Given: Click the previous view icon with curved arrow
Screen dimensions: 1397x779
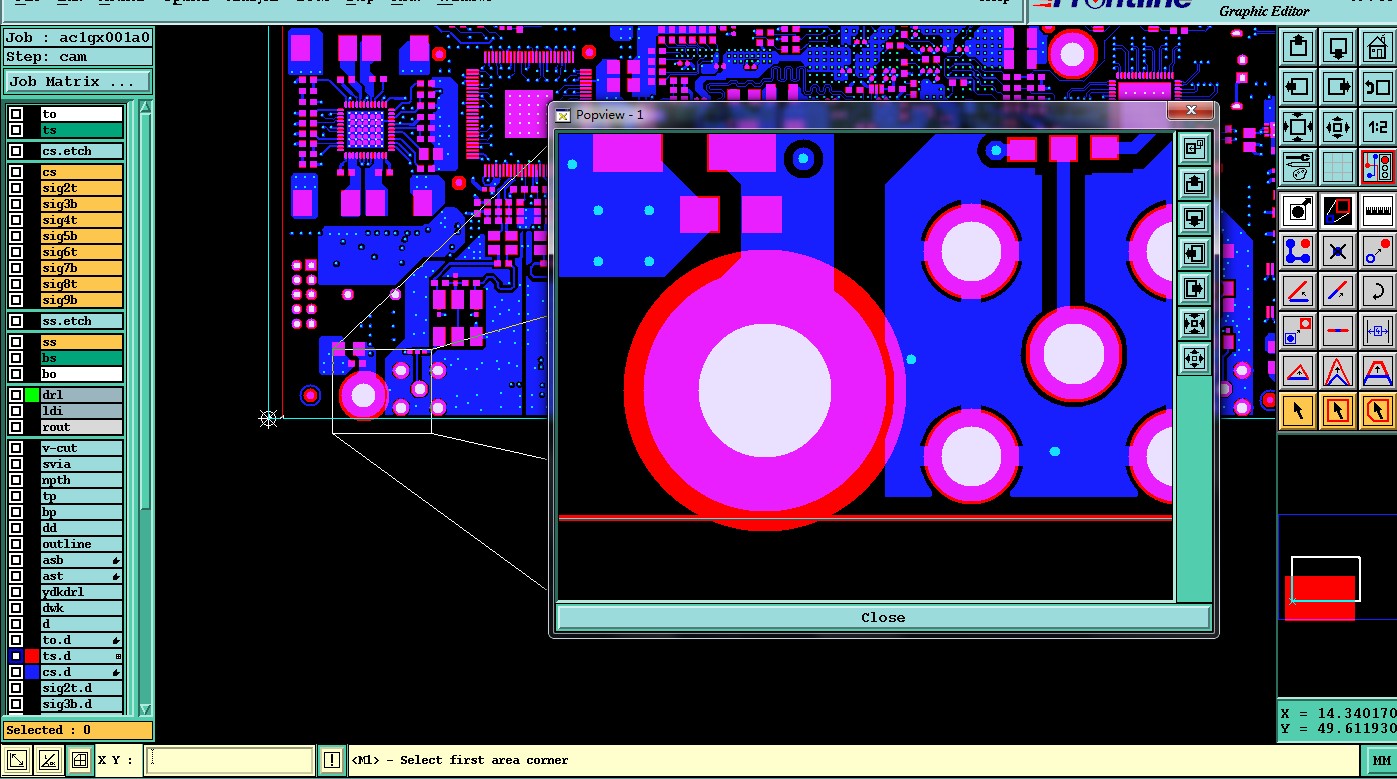Looking at the screenshot, I should click(1378, 87).
